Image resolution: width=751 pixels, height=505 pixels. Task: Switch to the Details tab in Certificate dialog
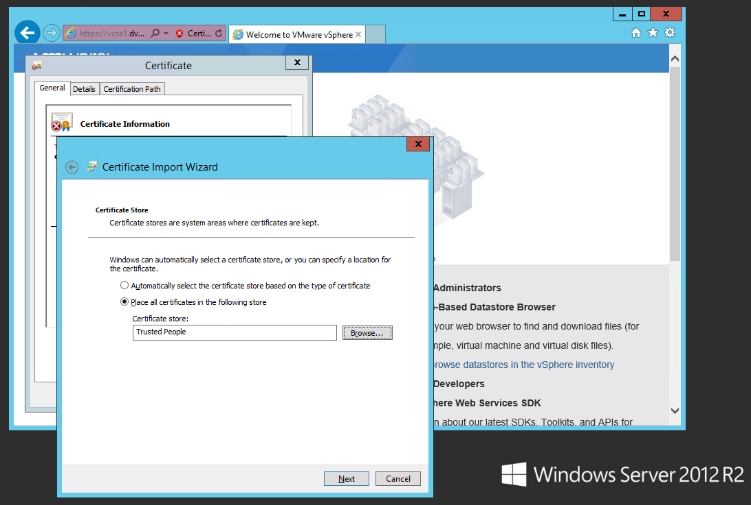pyautogui.click(x=84, y=89)
